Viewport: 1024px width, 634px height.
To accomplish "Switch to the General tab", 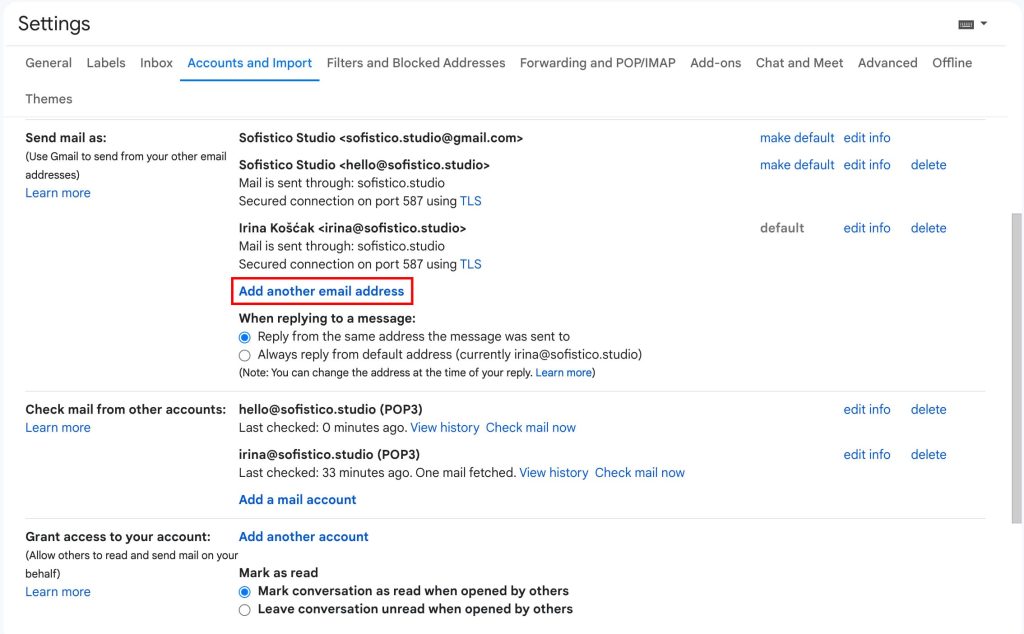I will tap(48, 63).
